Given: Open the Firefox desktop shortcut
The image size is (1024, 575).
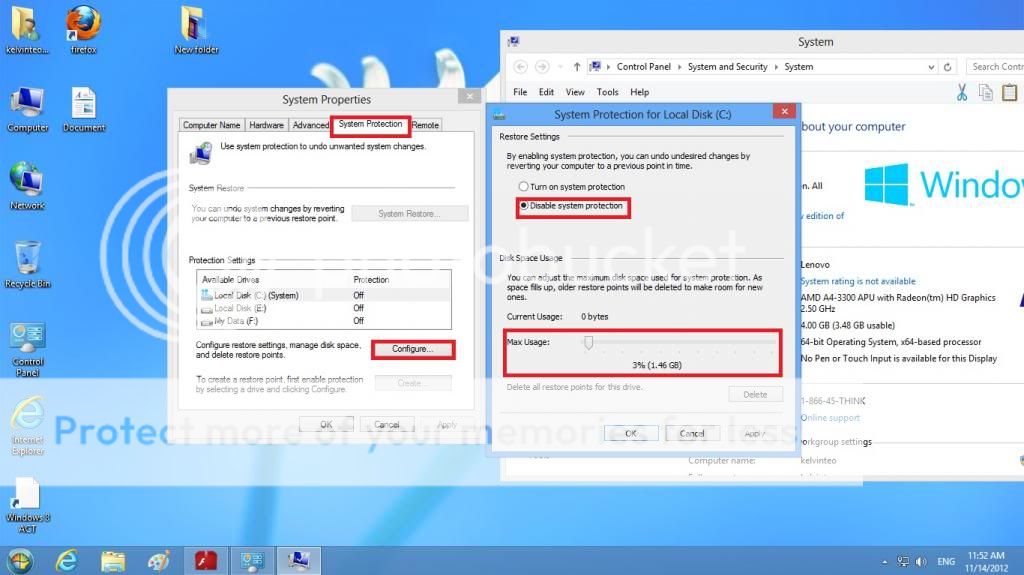Looking at the screenshot, I should [x=84, y=24].
